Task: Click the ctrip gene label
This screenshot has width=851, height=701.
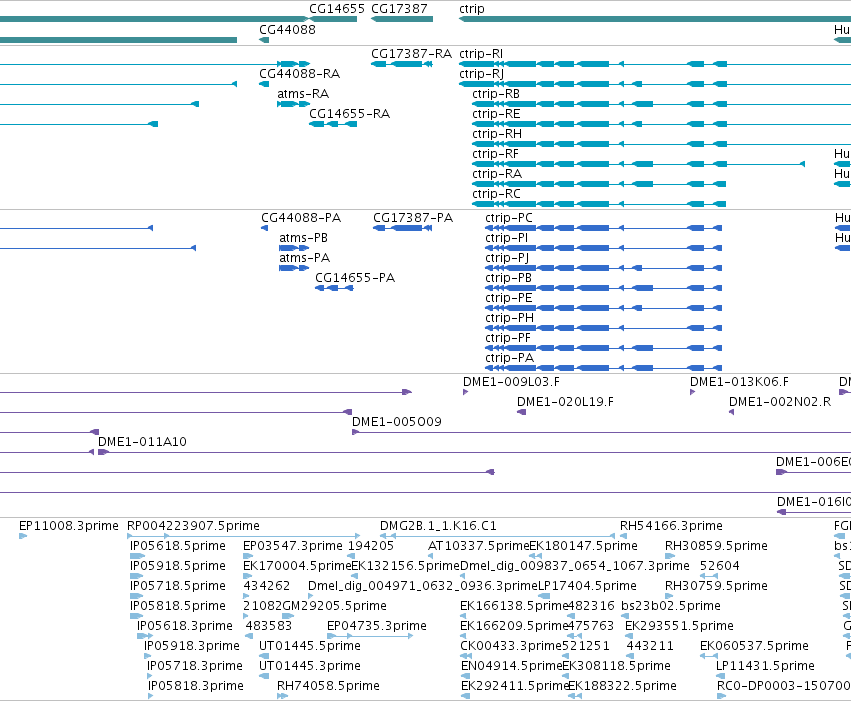Action: pyautogui.click(x=472, y=9)
